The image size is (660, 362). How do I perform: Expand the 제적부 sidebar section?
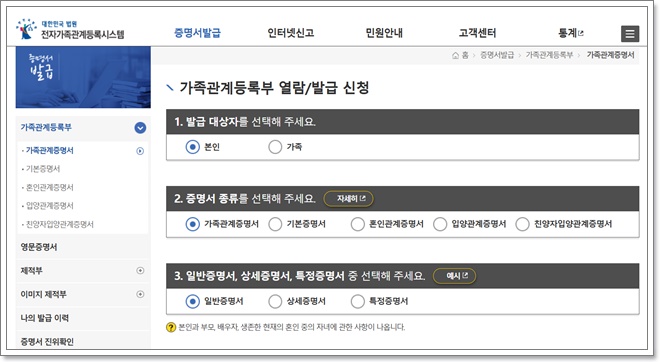pyautogui.click(x=141, y=271)
